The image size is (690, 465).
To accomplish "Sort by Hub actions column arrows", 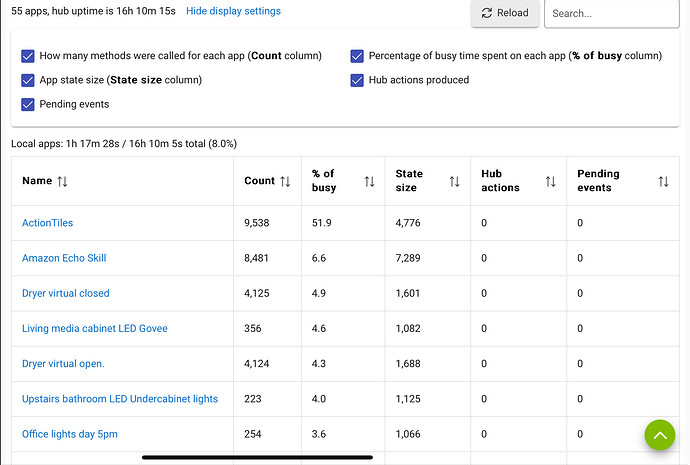I will [551, 181].
